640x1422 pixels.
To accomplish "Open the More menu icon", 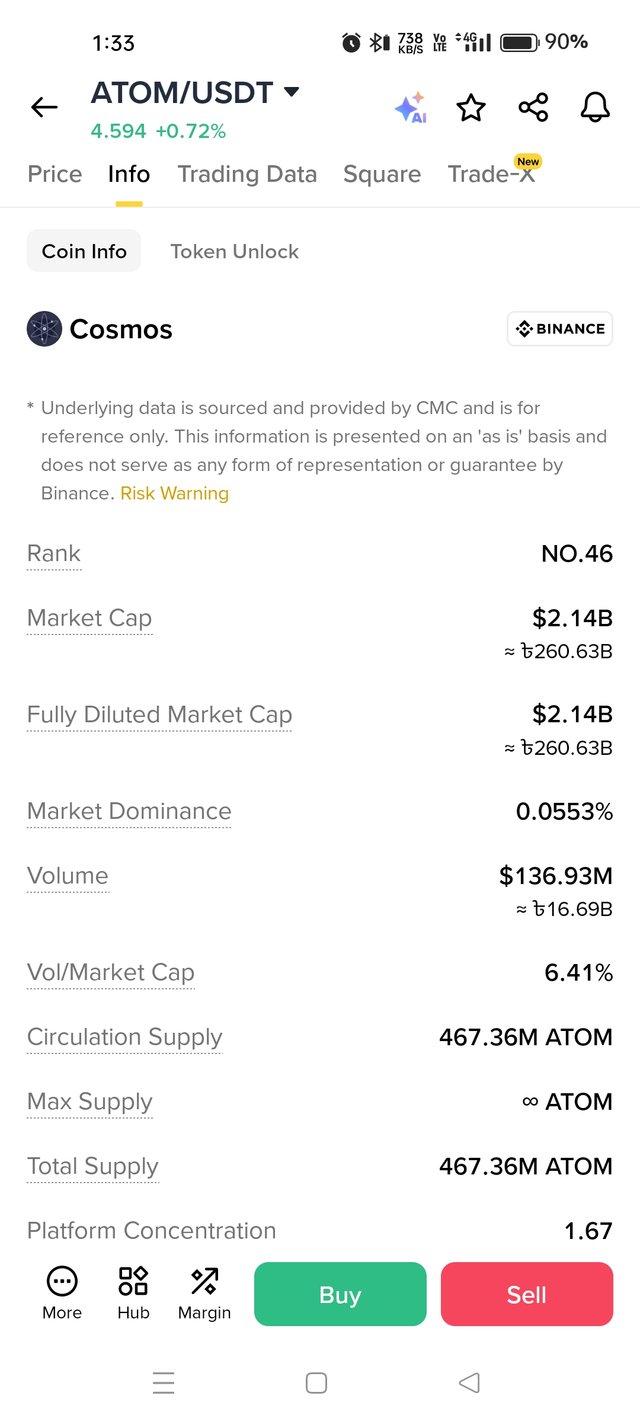I will pos(62,1293).
